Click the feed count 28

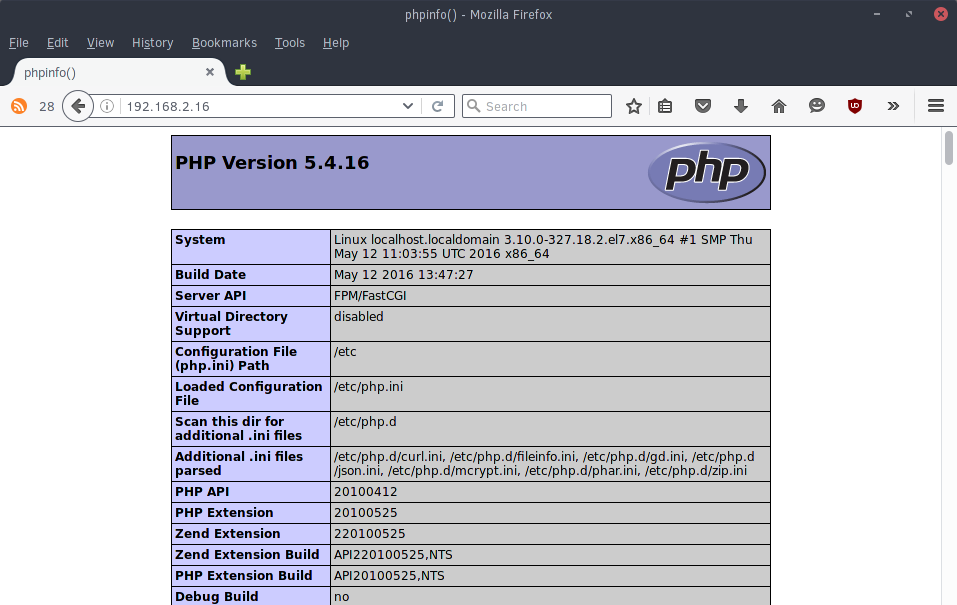point(46,106)
